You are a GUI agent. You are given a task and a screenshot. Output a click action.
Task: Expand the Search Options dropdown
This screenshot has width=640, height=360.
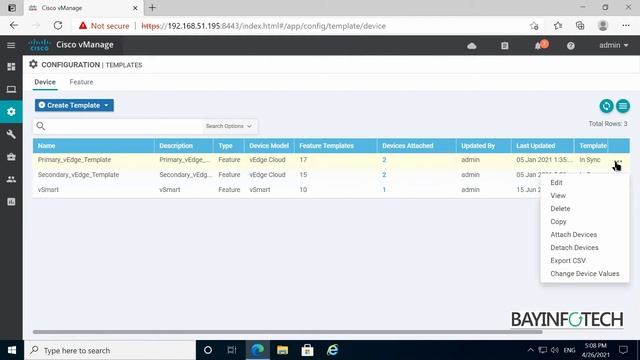pos(229,126)
